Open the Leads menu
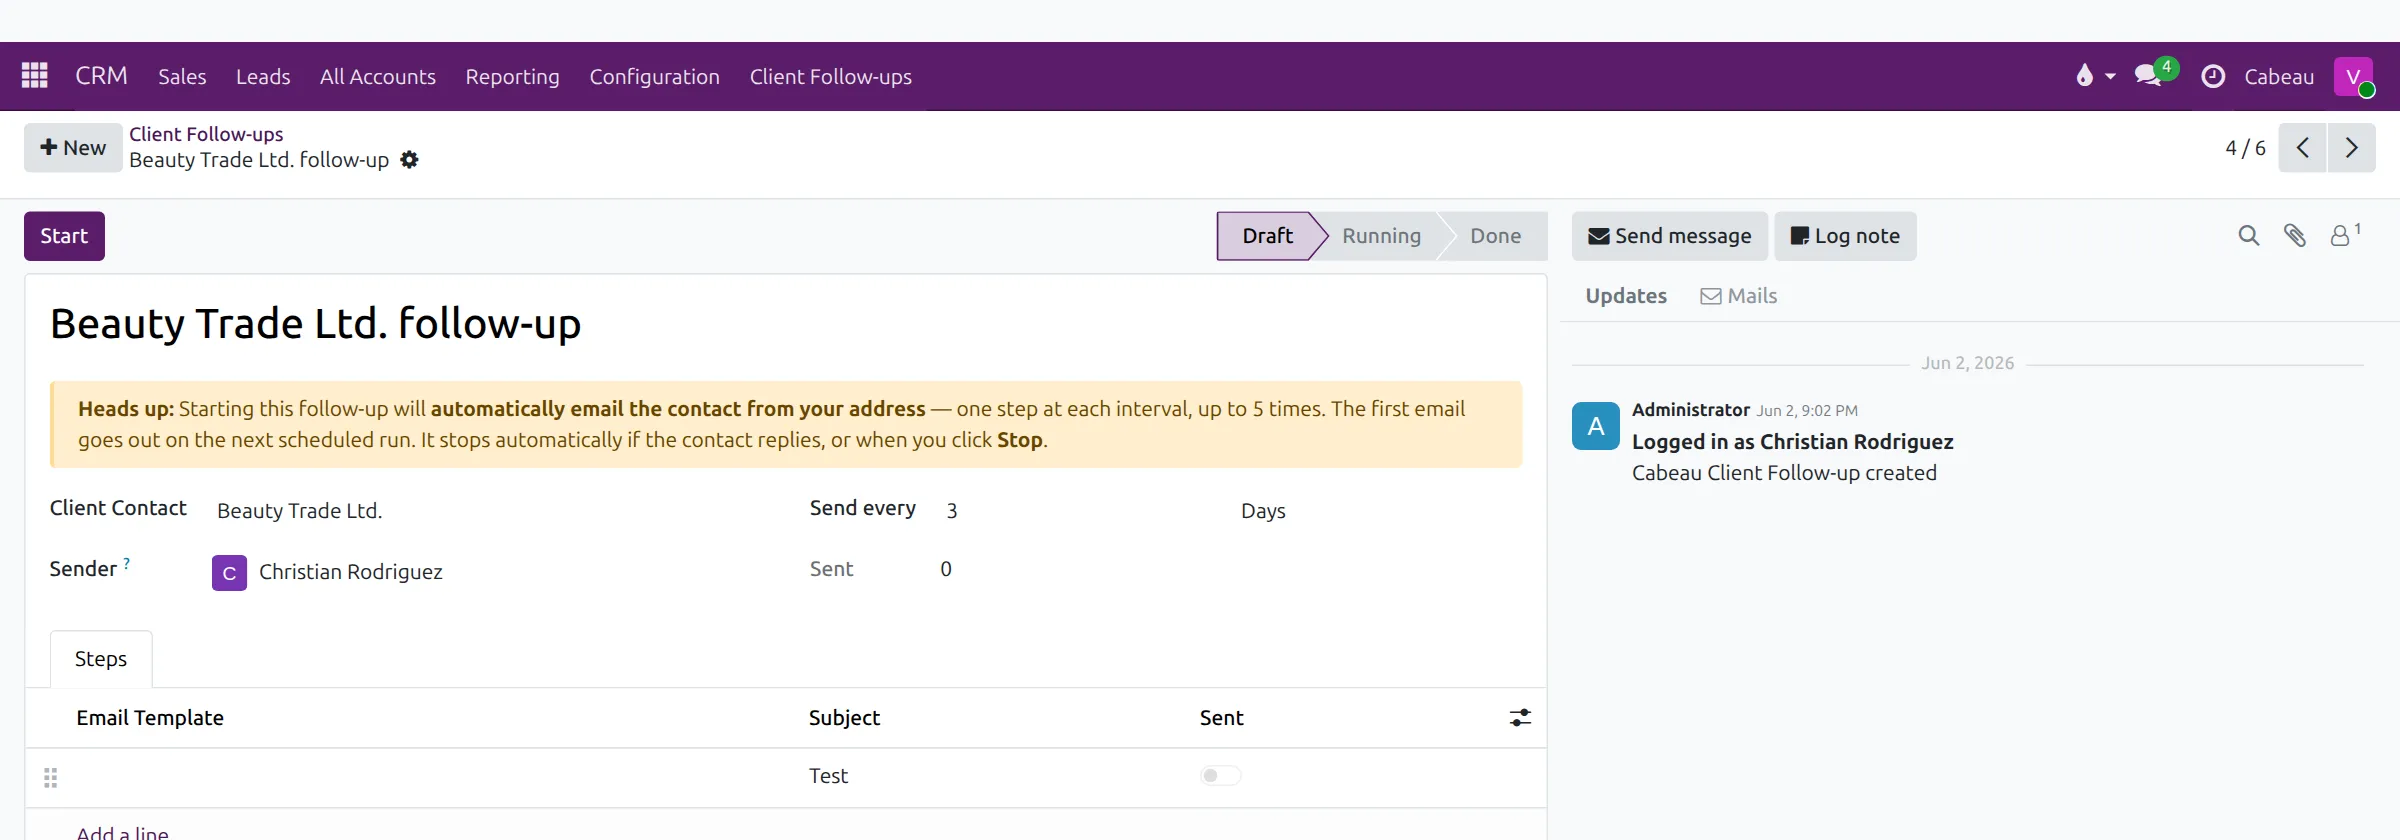Viewport: 2400px width, 840px height. (x=263, y=76)
